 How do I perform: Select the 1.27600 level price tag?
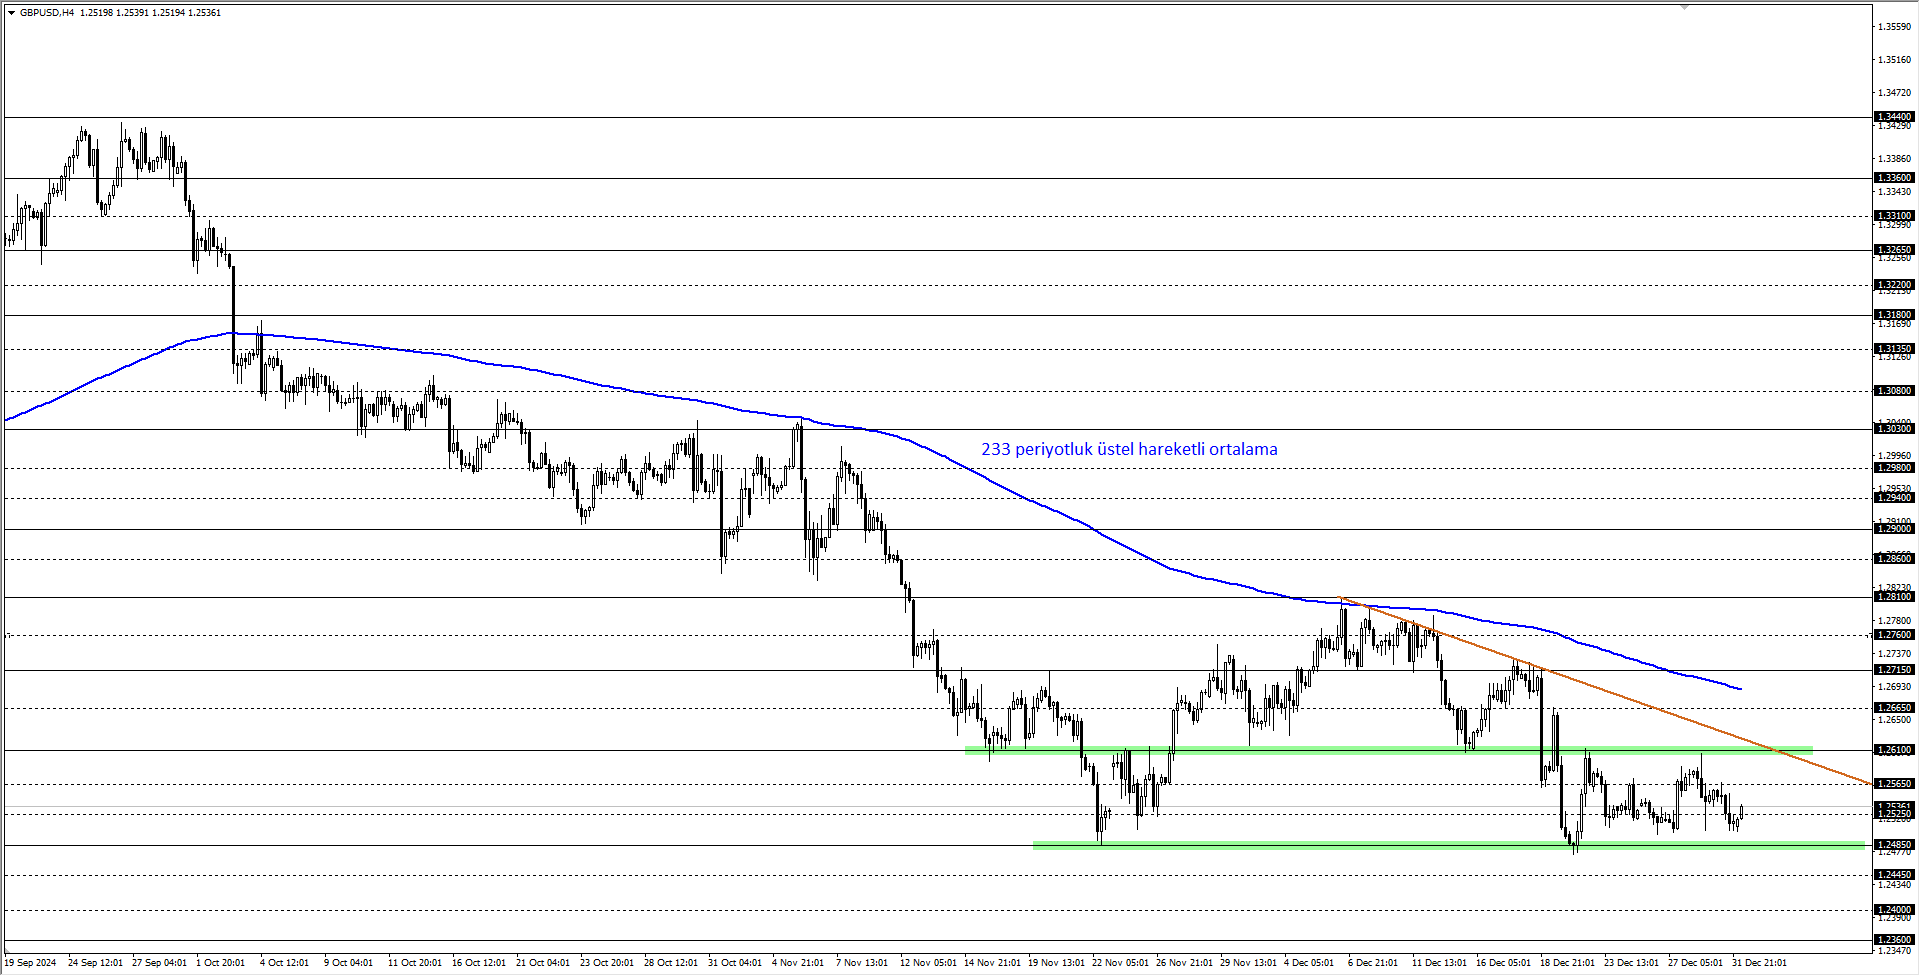1894,635
